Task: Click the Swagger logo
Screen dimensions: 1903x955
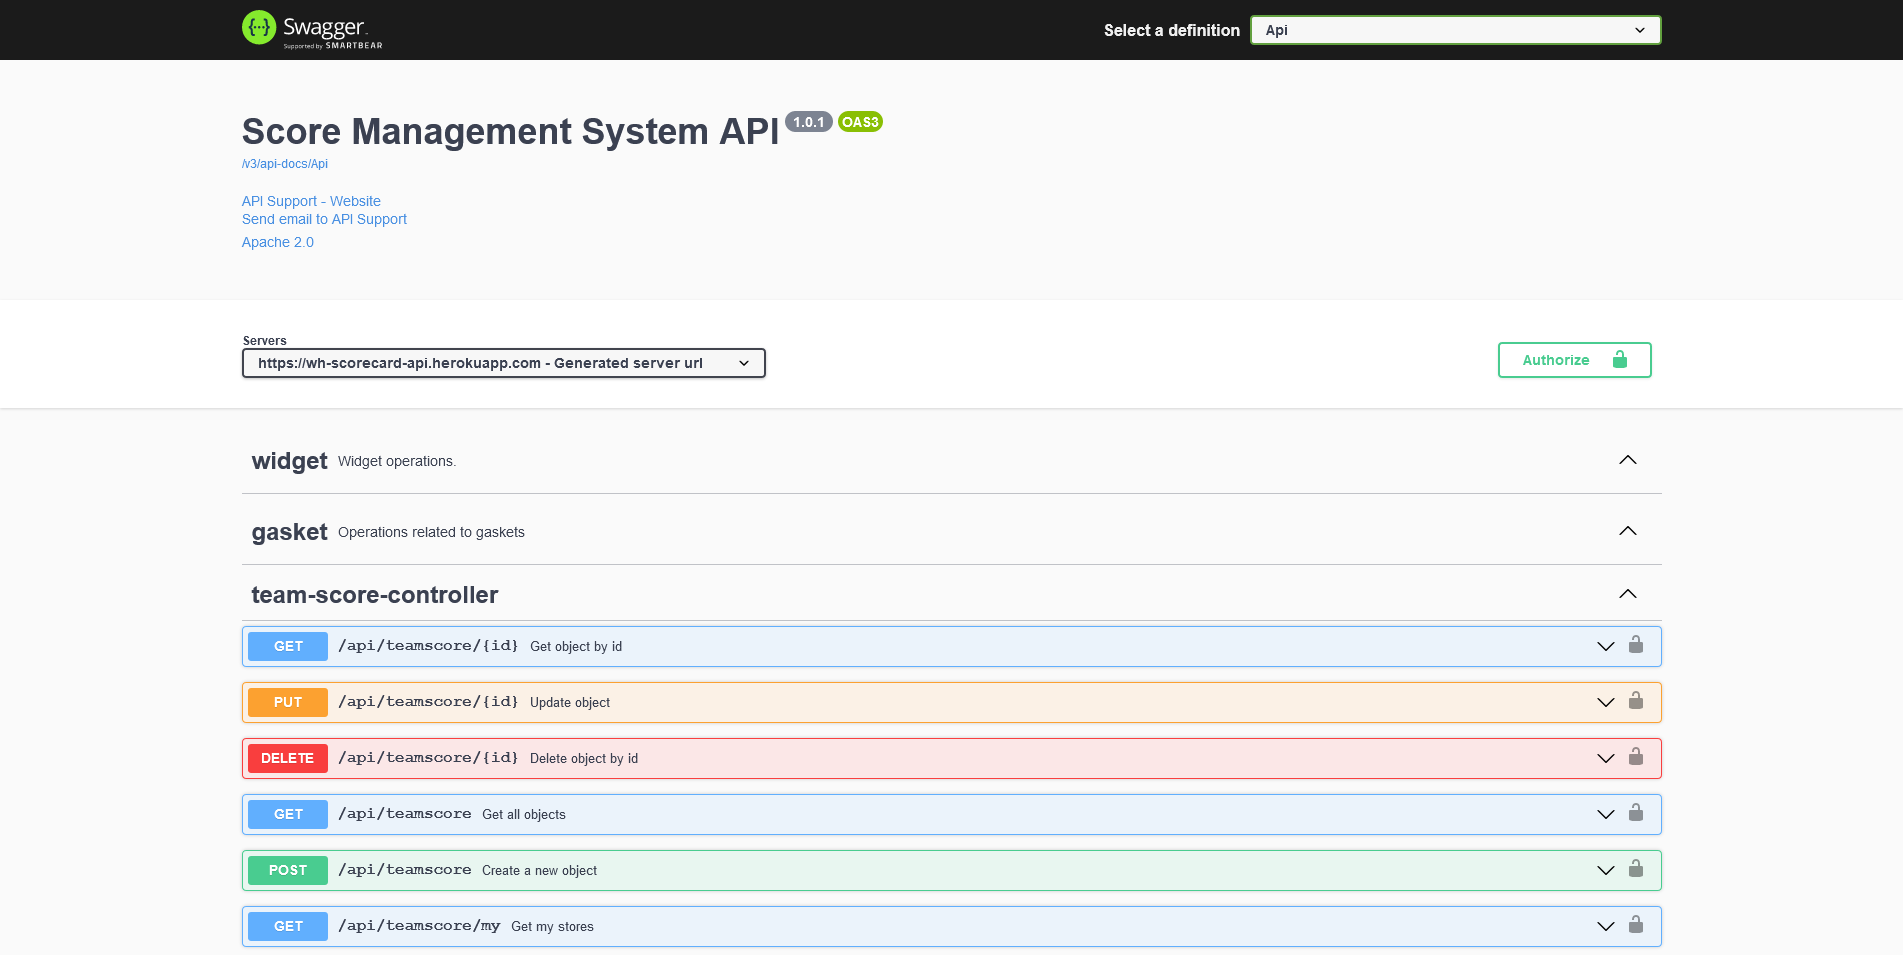Action: coord(312,29)
